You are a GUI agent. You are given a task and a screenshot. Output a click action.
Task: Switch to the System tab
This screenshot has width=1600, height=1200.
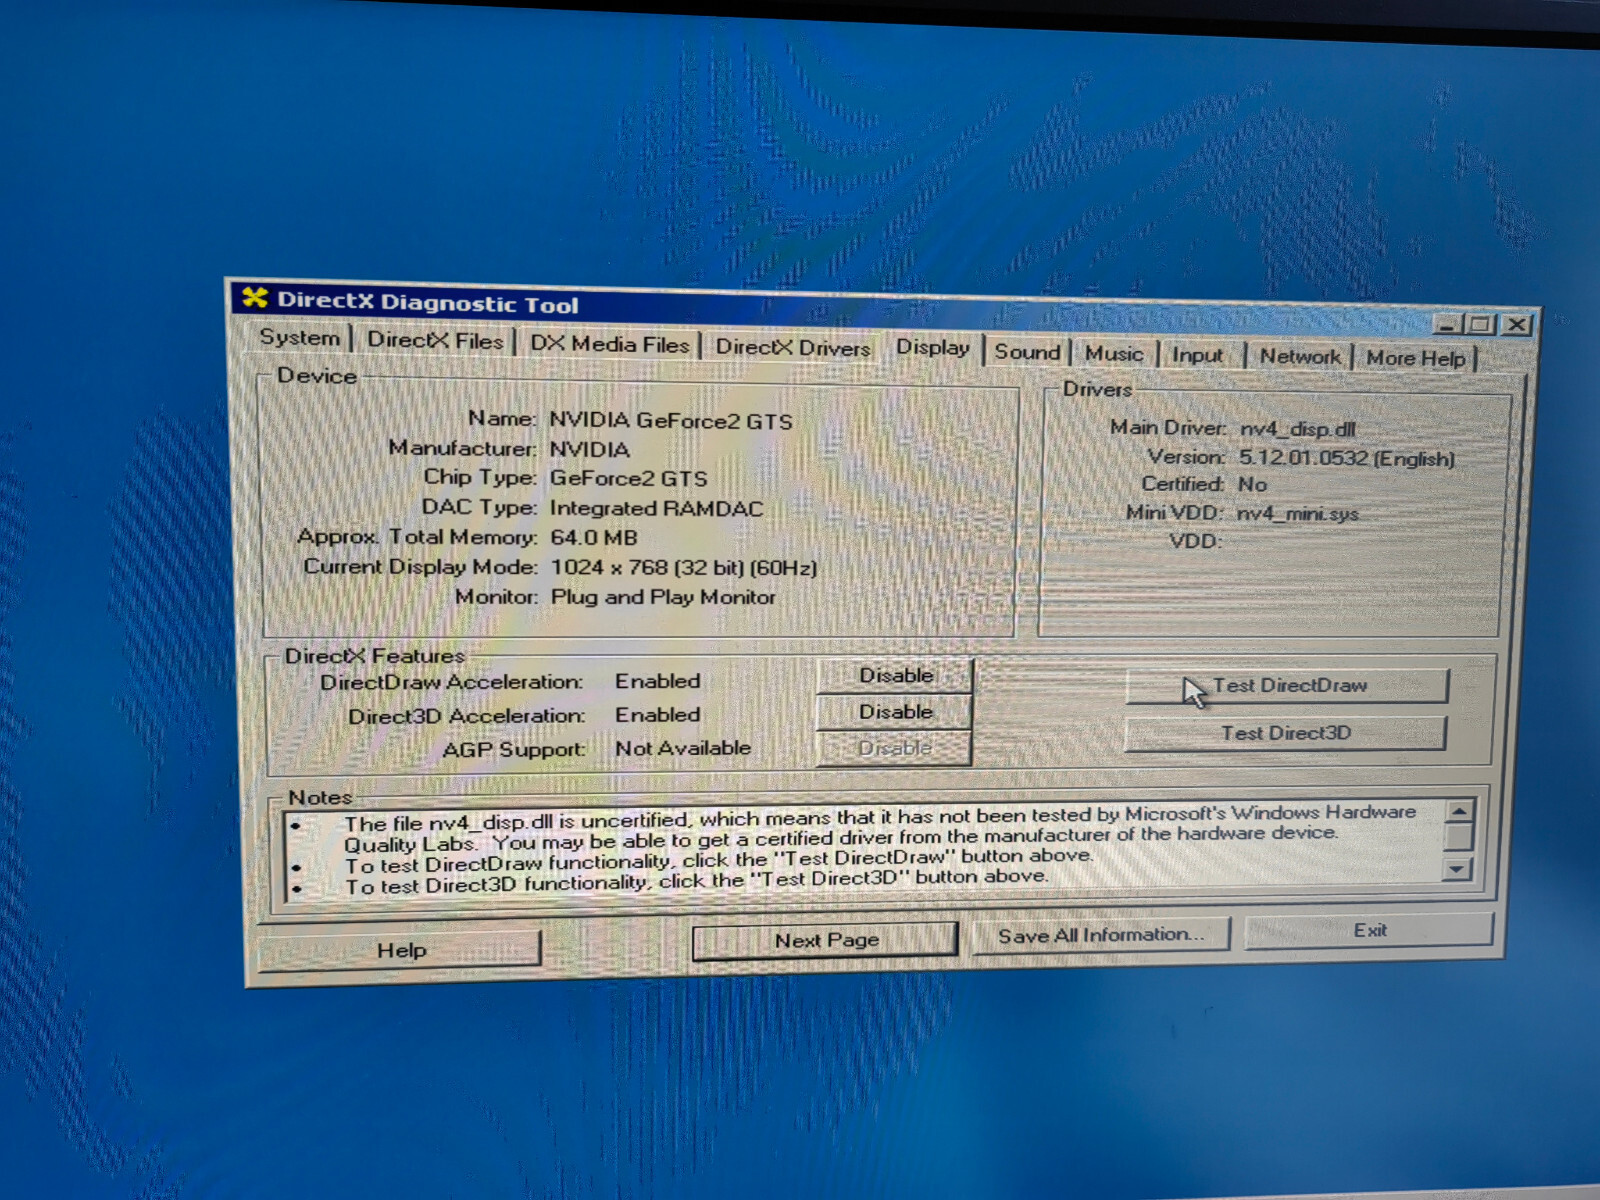[300, 337]
